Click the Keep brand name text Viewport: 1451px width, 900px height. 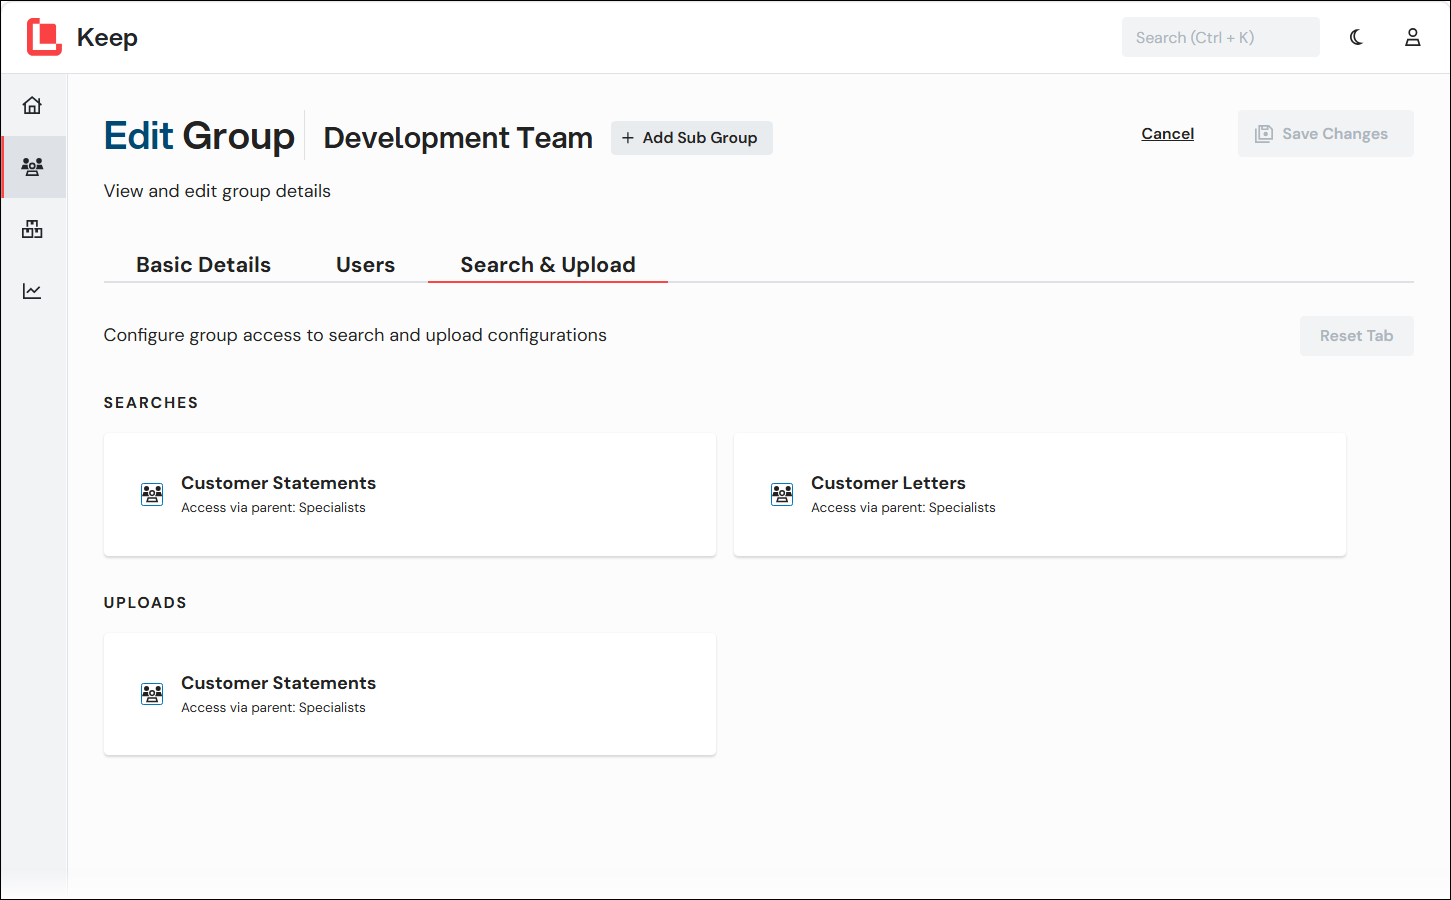pos(107,38)
